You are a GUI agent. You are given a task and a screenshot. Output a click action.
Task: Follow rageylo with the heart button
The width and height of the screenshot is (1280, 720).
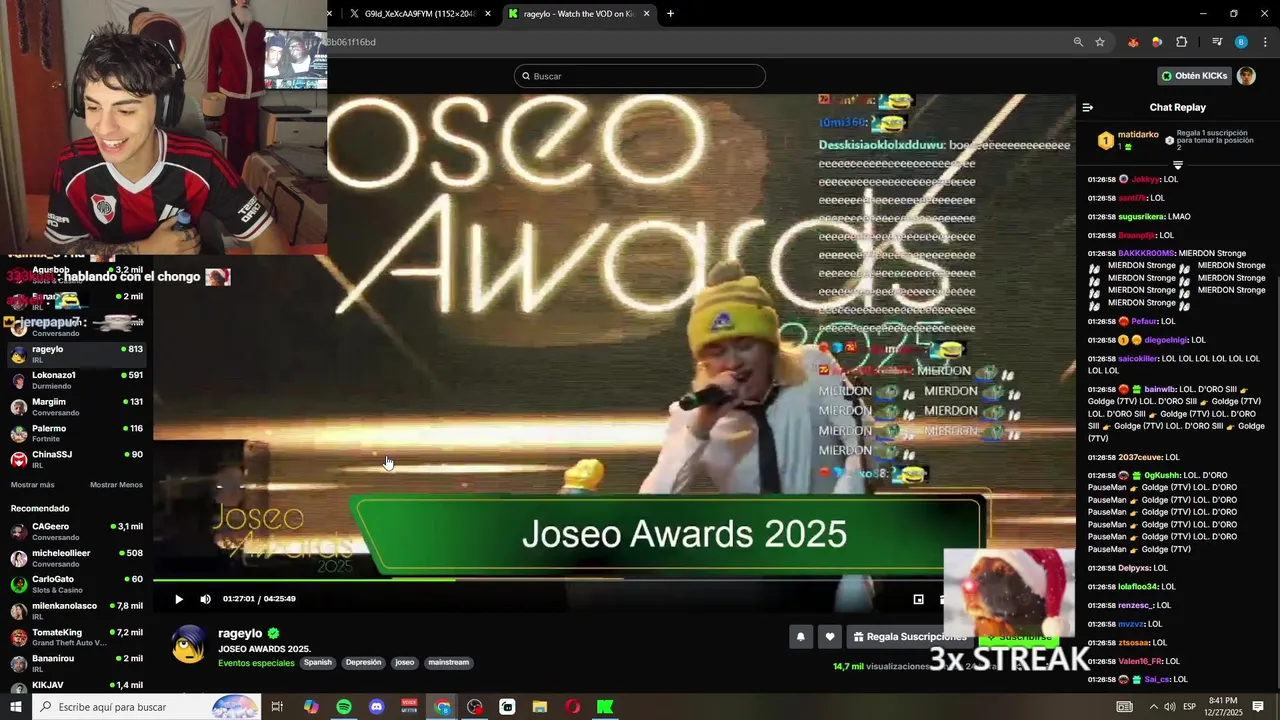pos(829,636)
